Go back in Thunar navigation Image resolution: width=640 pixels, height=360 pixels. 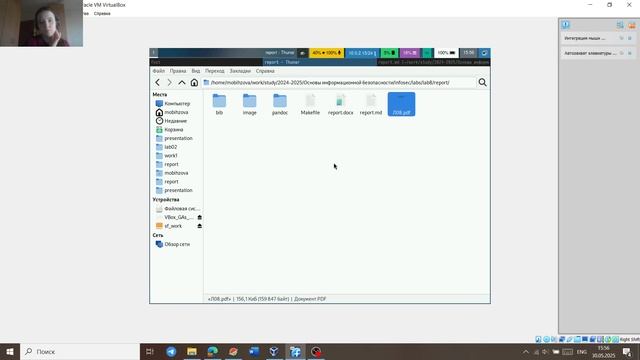click(x=158, y=82)
